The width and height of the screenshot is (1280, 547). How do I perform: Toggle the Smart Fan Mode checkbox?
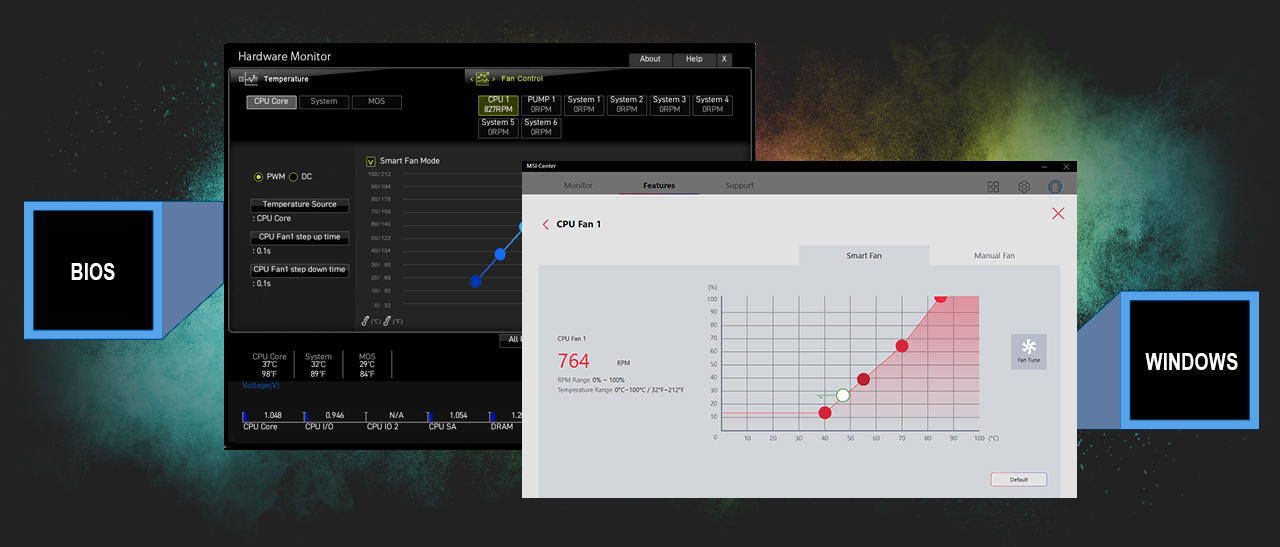(x=370, y=161)
